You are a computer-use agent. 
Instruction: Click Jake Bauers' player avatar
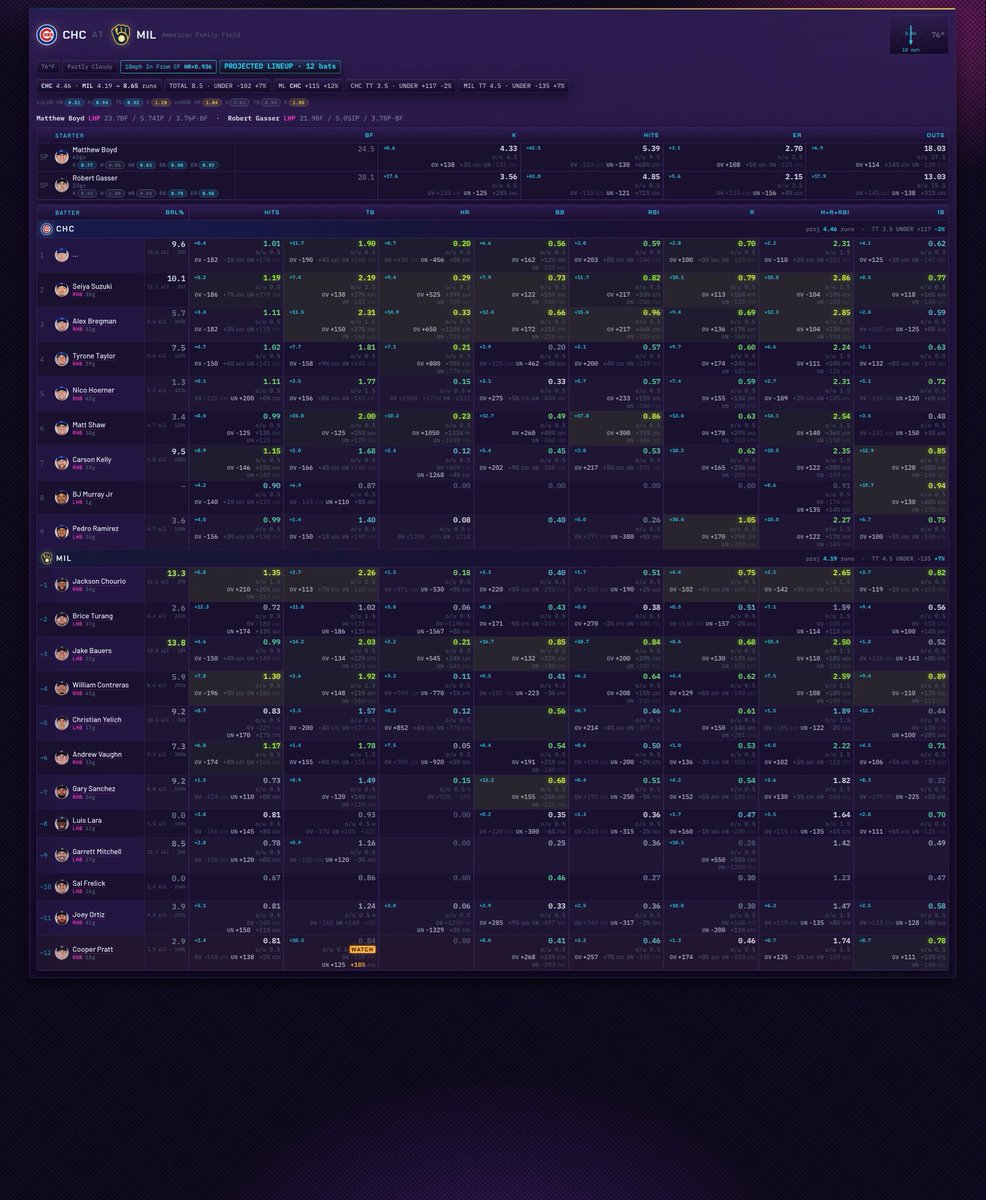point(62,653)
